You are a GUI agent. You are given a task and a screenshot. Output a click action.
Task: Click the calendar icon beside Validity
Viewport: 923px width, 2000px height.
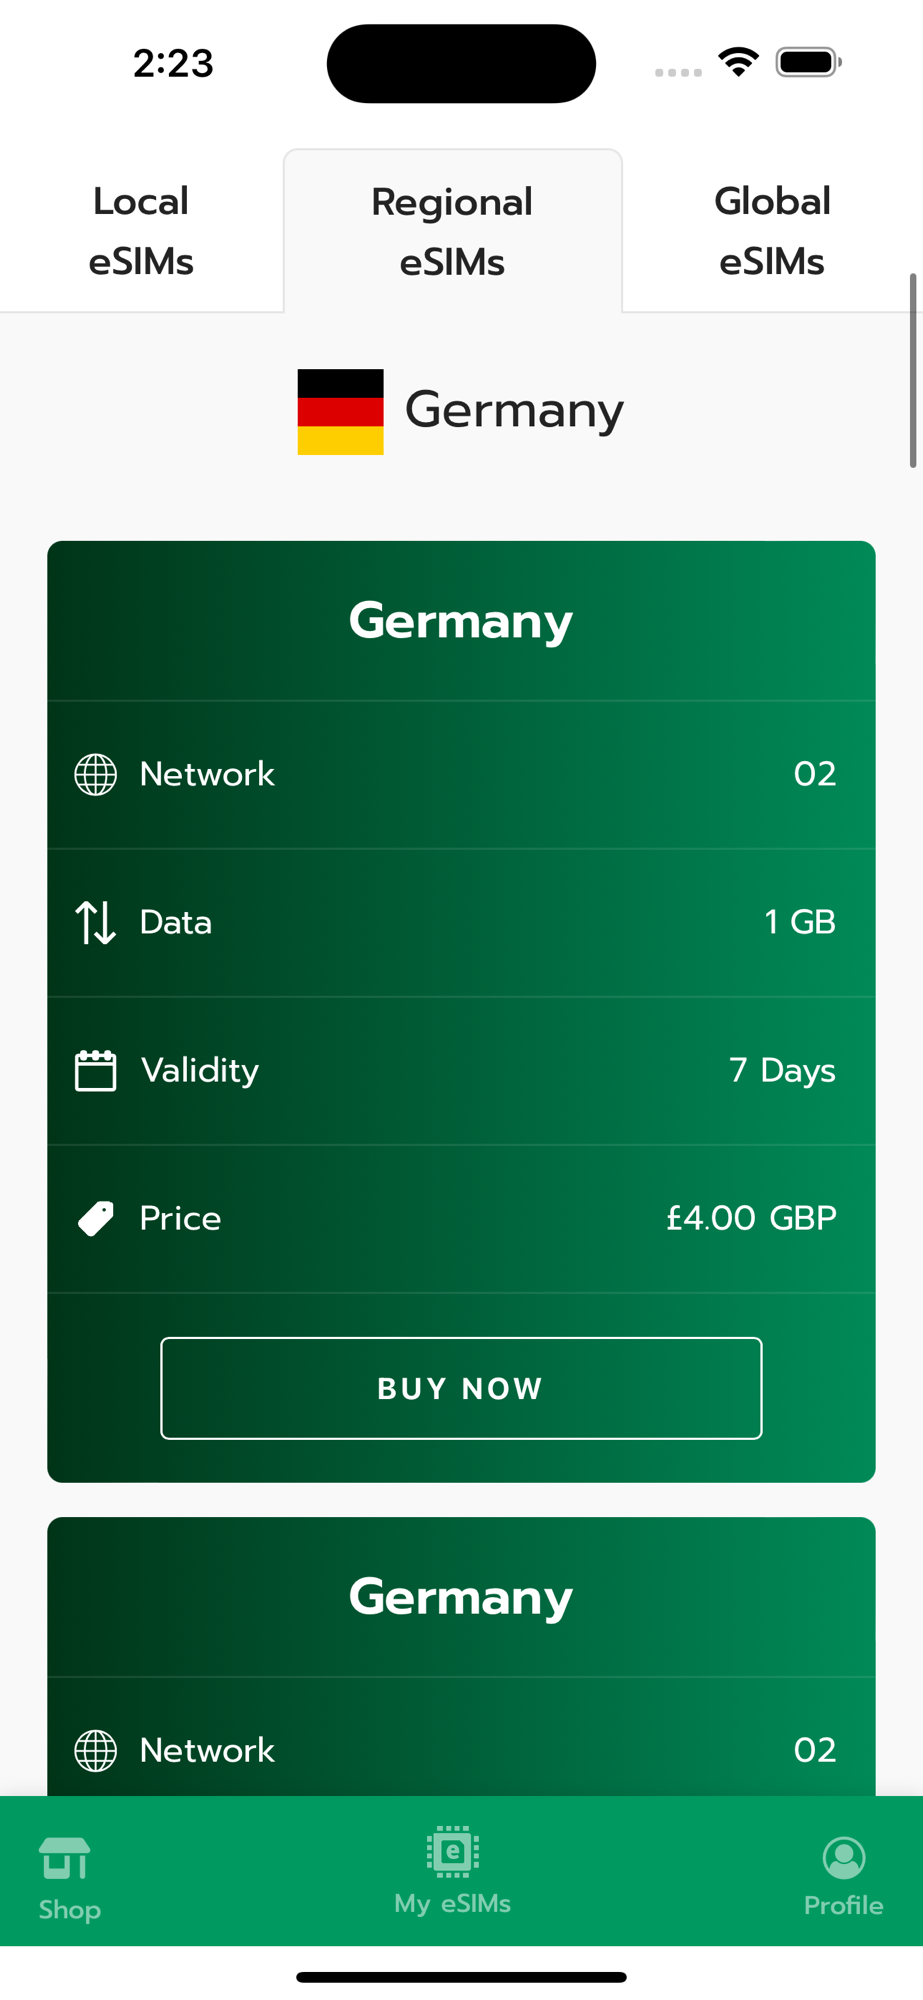pos(96,1070)
